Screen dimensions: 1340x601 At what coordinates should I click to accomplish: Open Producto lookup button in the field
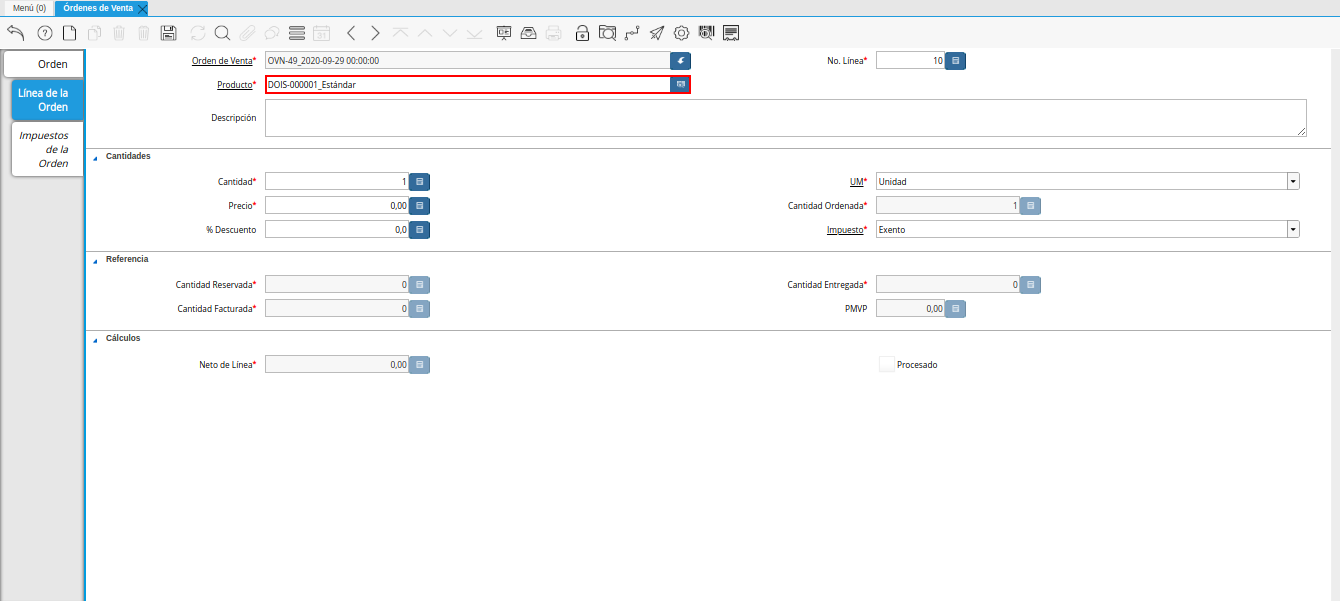point(680,85)
